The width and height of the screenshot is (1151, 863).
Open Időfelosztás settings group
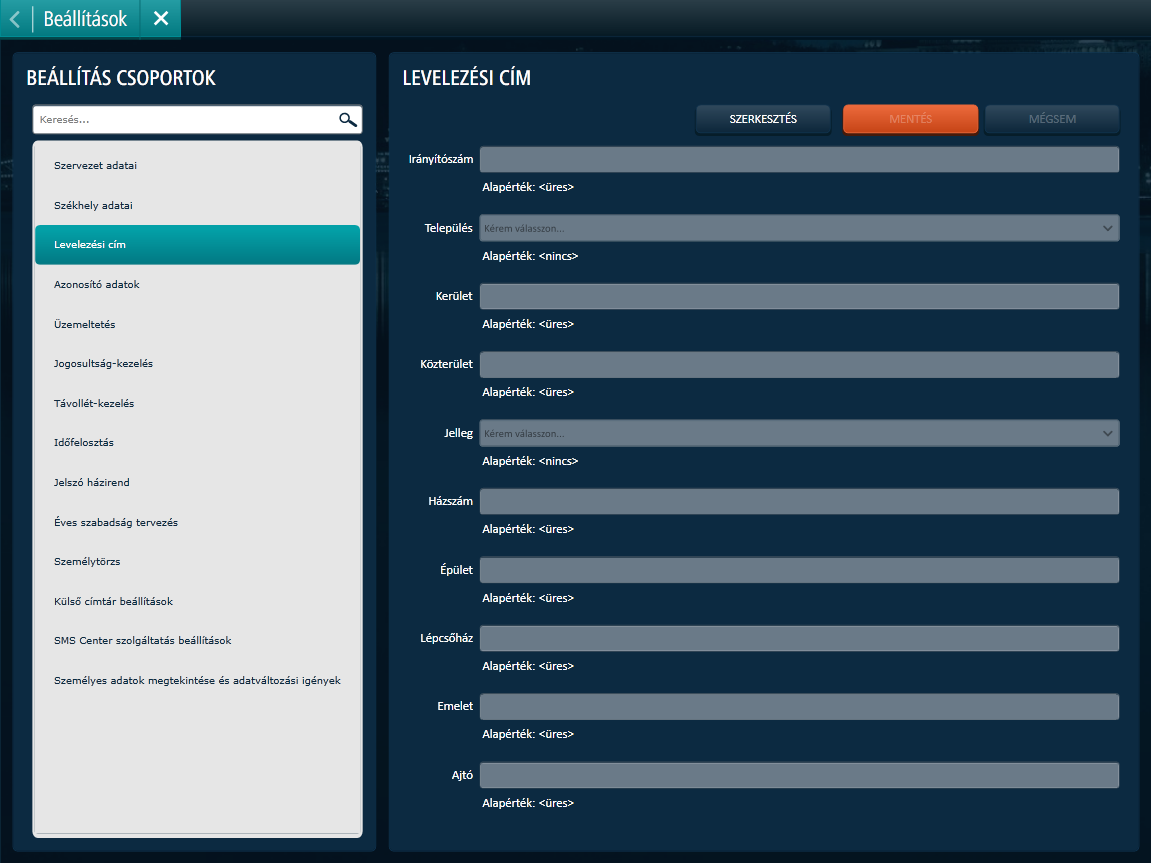point(197,443)
